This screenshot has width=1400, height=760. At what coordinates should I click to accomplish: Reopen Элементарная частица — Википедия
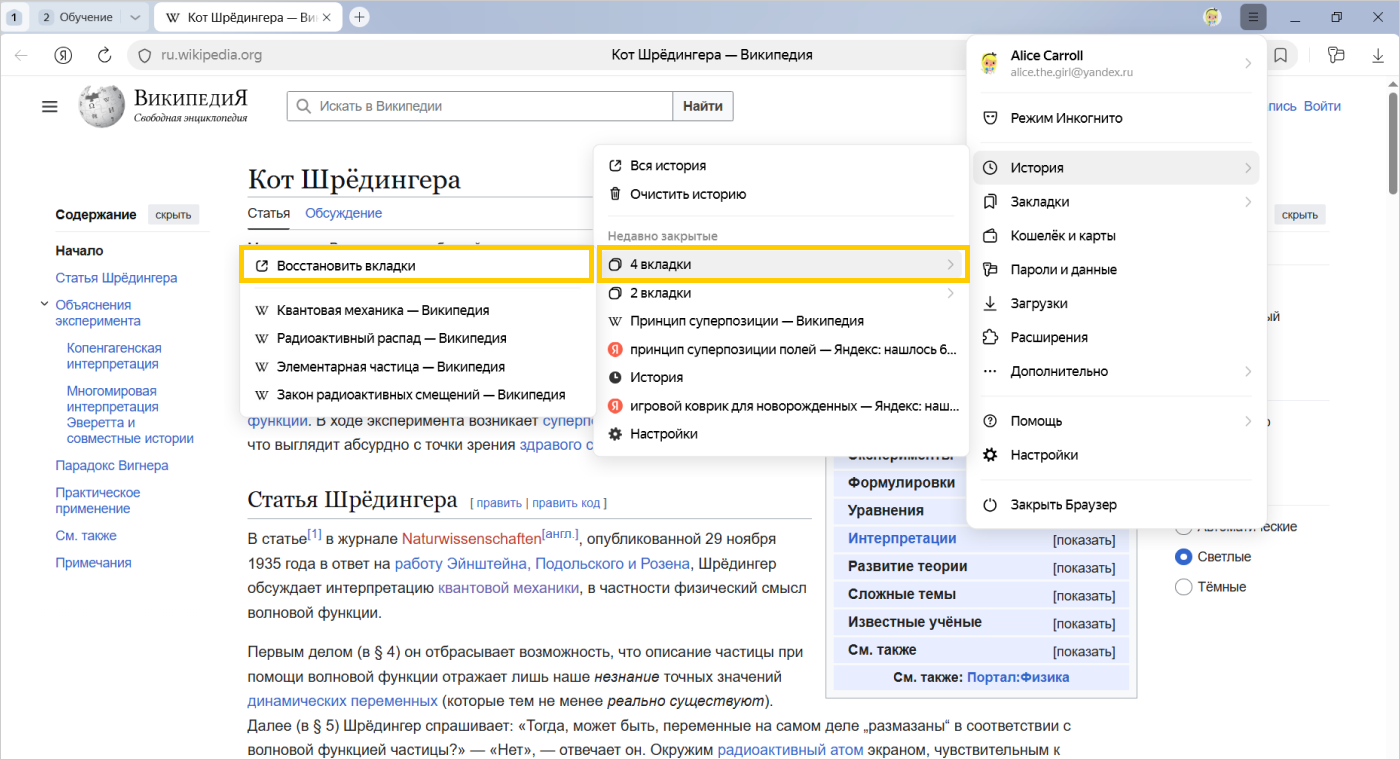coord(416,367)
